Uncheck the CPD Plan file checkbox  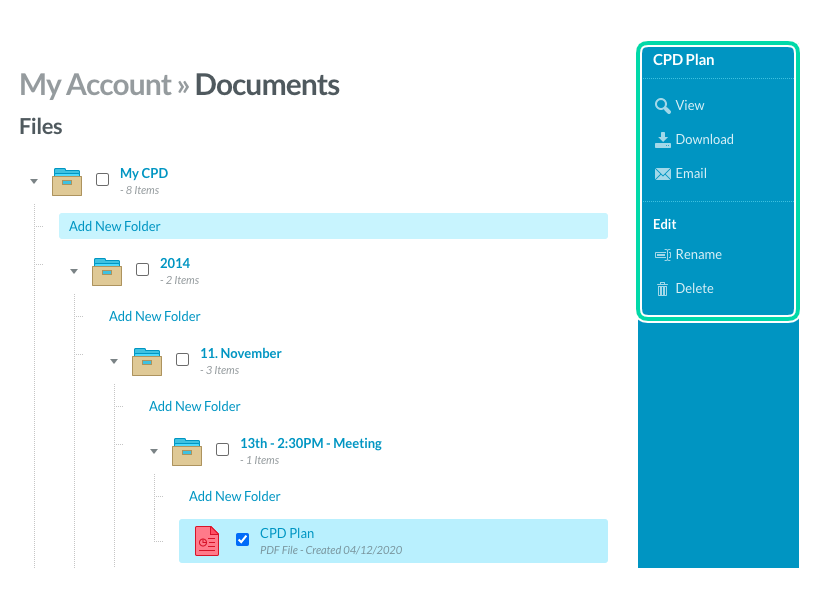pyautogui.click(x=242, y=539)
